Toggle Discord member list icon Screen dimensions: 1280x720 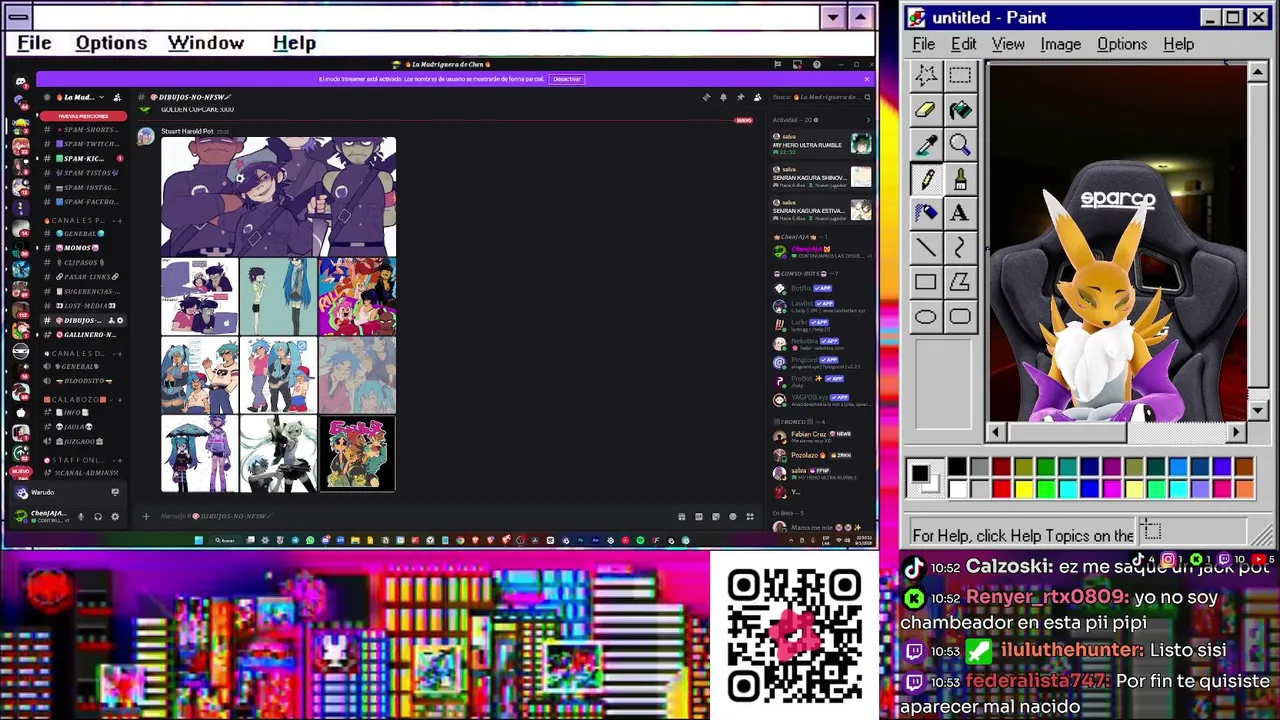coord(757,97)
